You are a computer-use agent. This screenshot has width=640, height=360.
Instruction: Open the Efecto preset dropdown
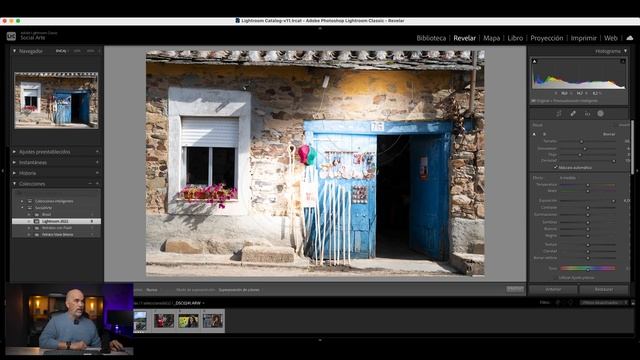click(568, 178)
